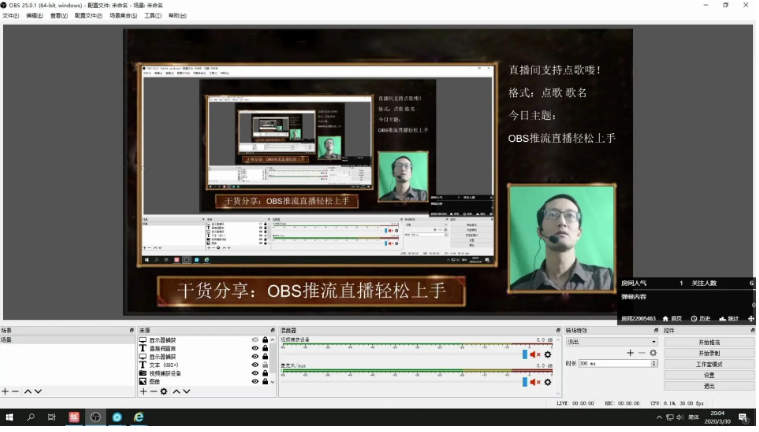Undock the Controls panel with its float icon
This screenshot has height=432, width=759.
pyautogui.click(x=753, y=330)
